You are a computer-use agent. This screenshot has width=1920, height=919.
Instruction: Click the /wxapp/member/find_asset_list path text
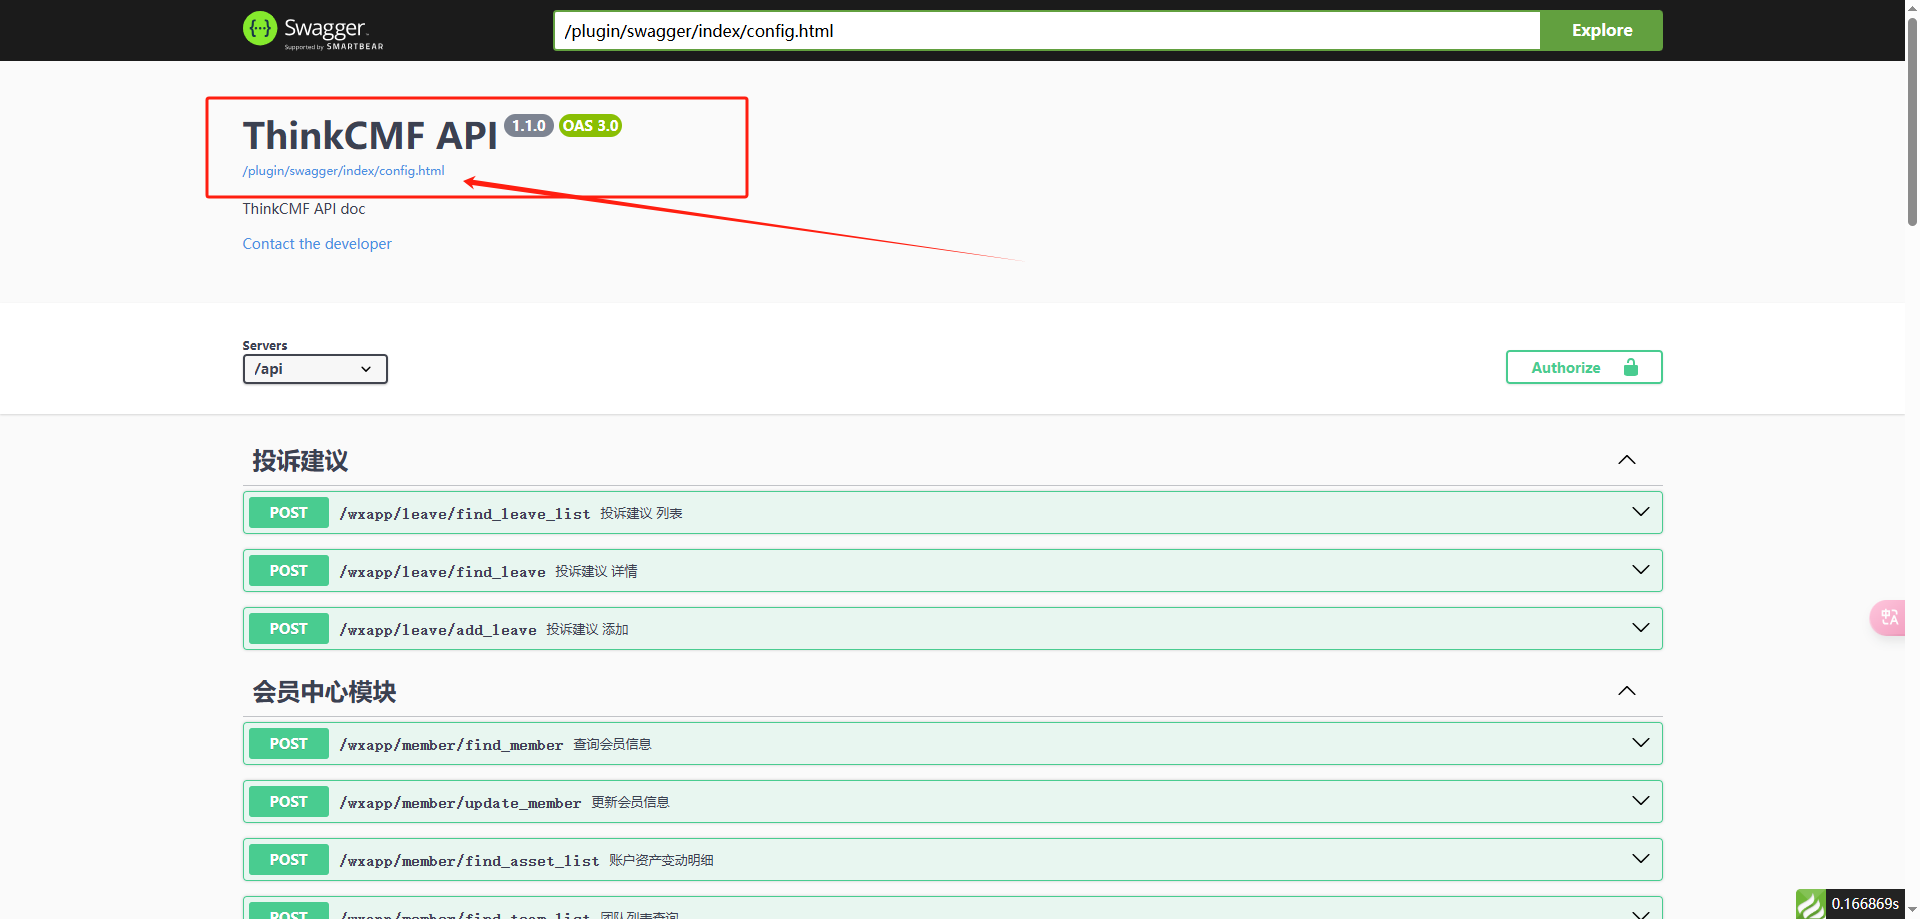pyautogui.click(x=469, y=861)
